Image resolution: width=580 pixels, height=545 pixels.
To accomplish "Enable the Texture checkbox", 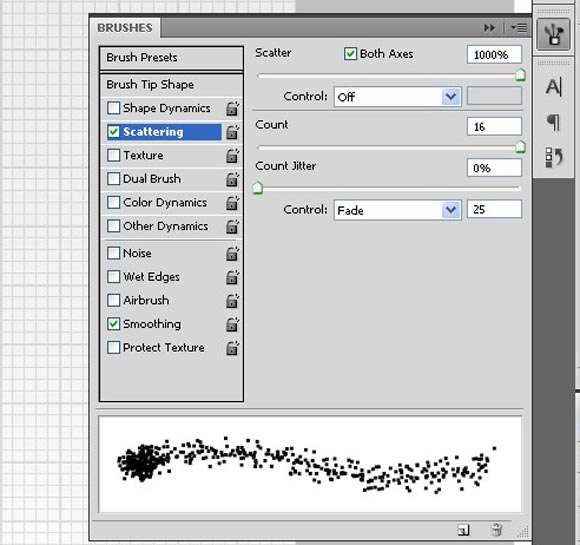I will (114, 155).
